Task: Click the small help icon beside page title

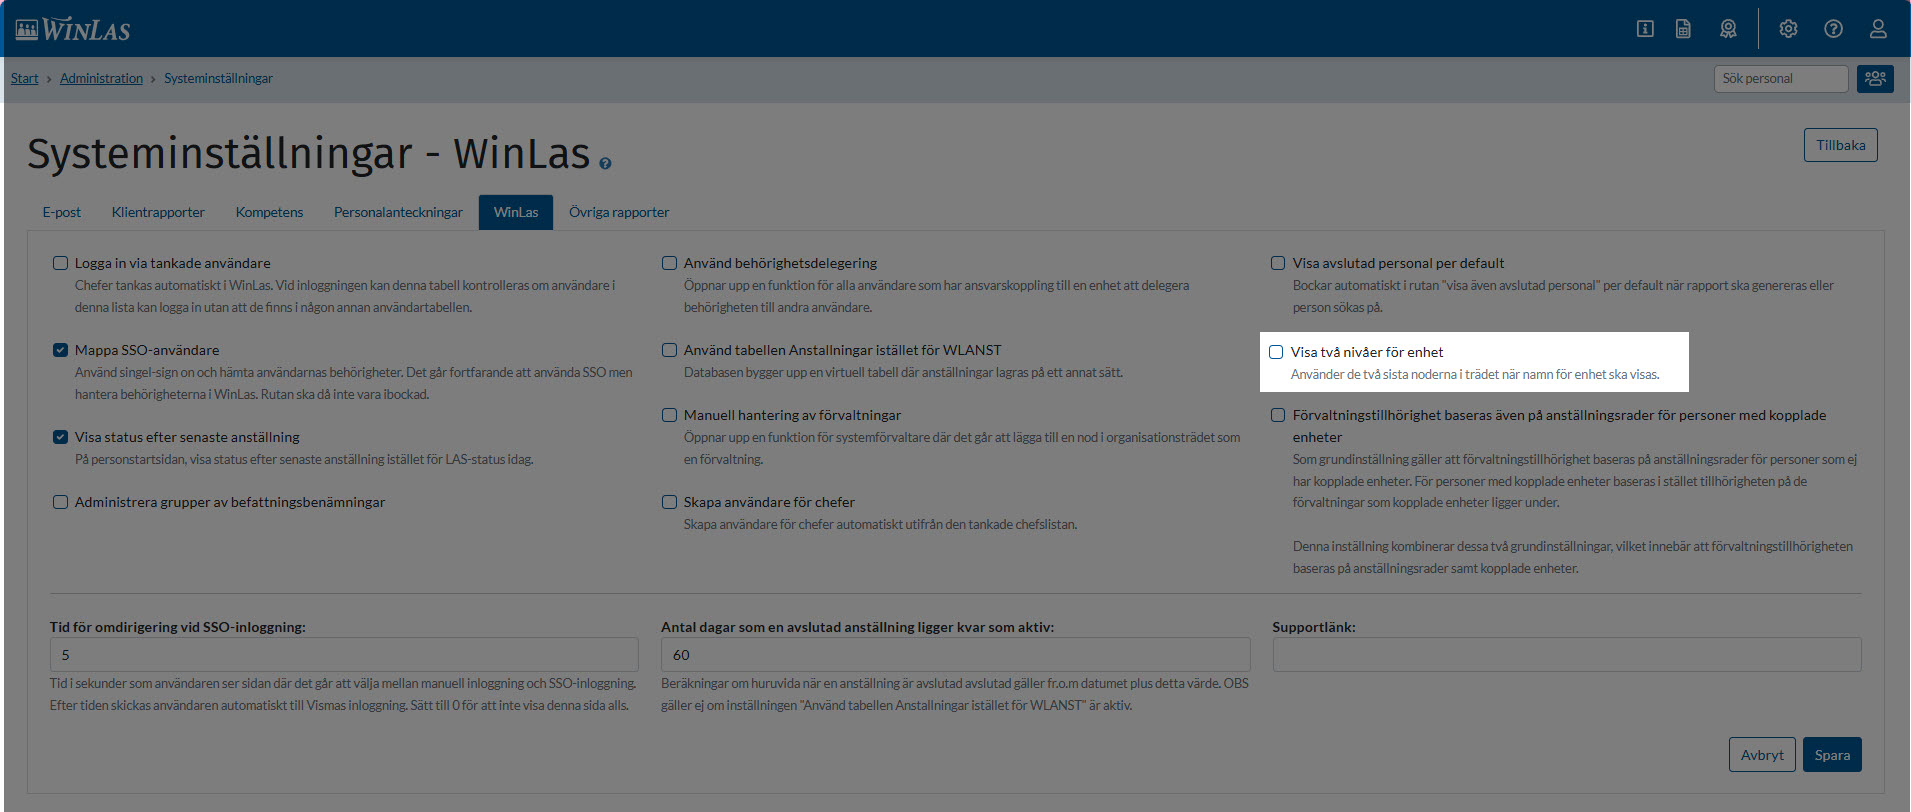Action: pyautogui.click(x=605, y=163)
